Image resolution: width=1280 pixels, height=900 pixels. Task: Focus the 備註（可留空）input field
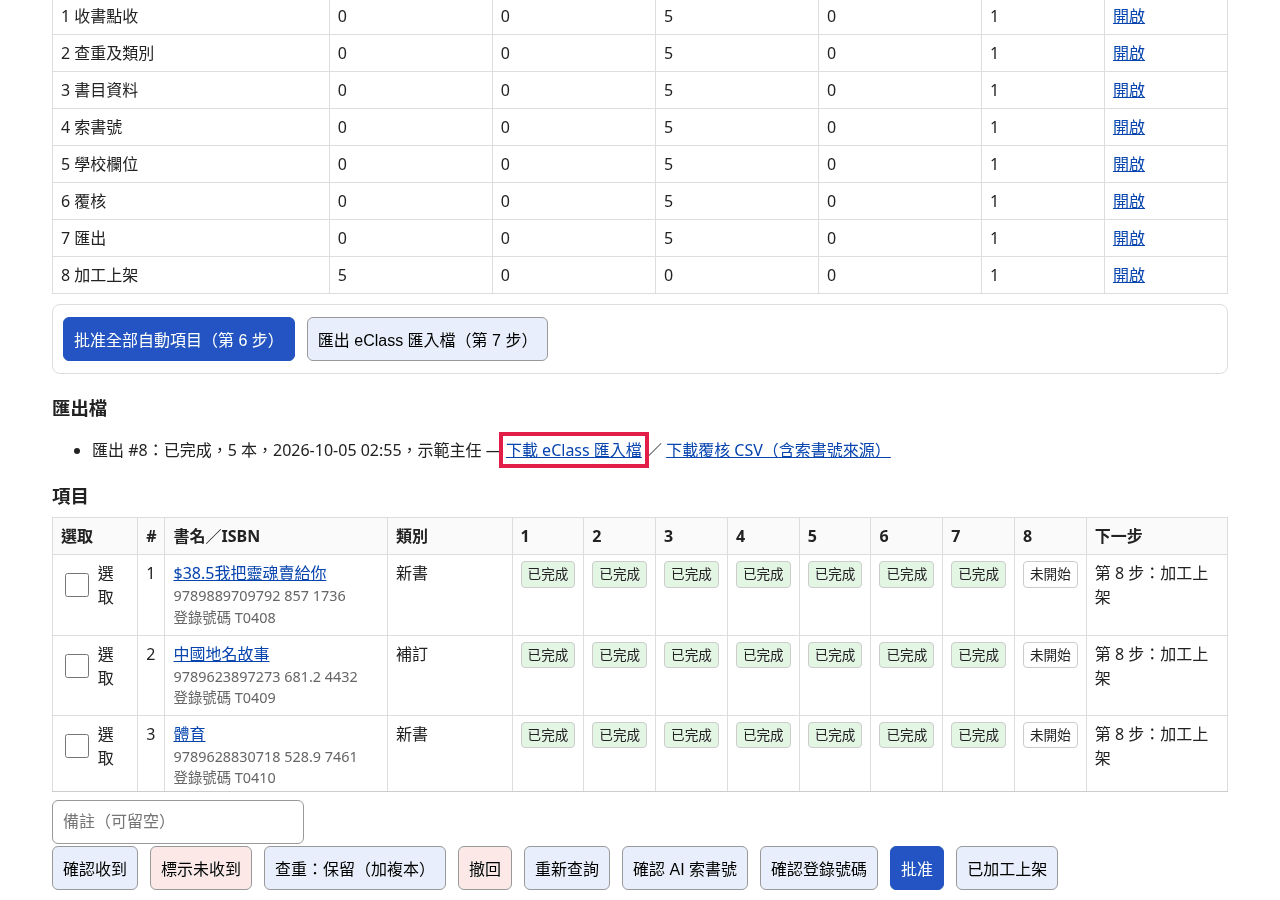(x=178, y=822)
